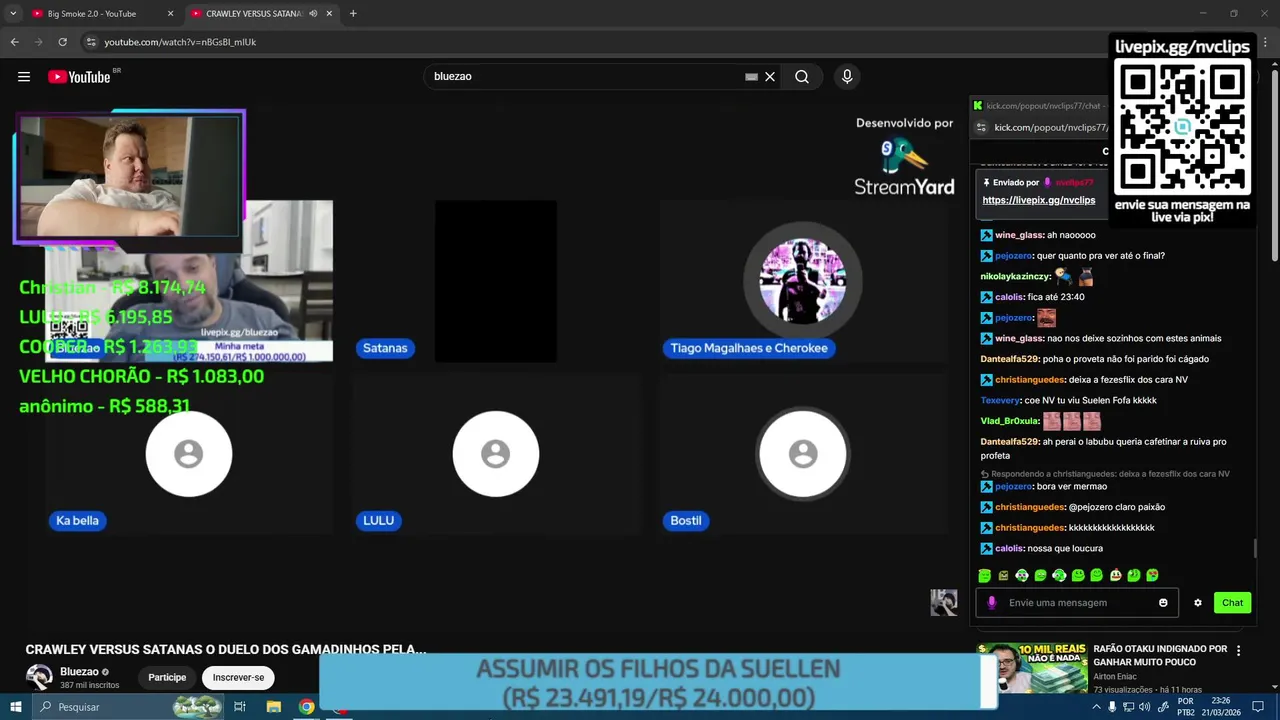Select the last emote in the quick emote row
The image size is (1280, 720).
pos(1152,575)
